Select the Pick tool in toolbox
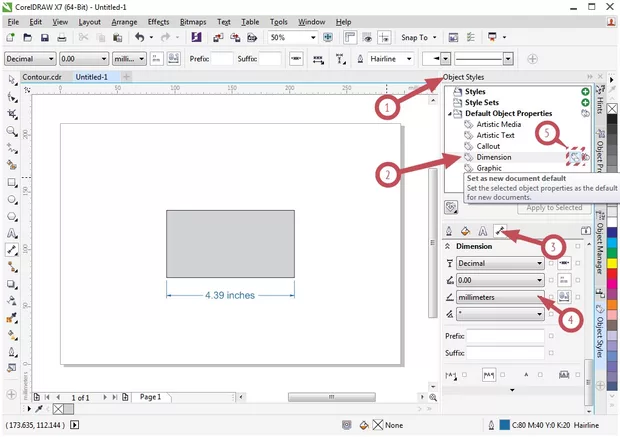The width and height of the screenshot is (620, 437). (x=11, y=79)
